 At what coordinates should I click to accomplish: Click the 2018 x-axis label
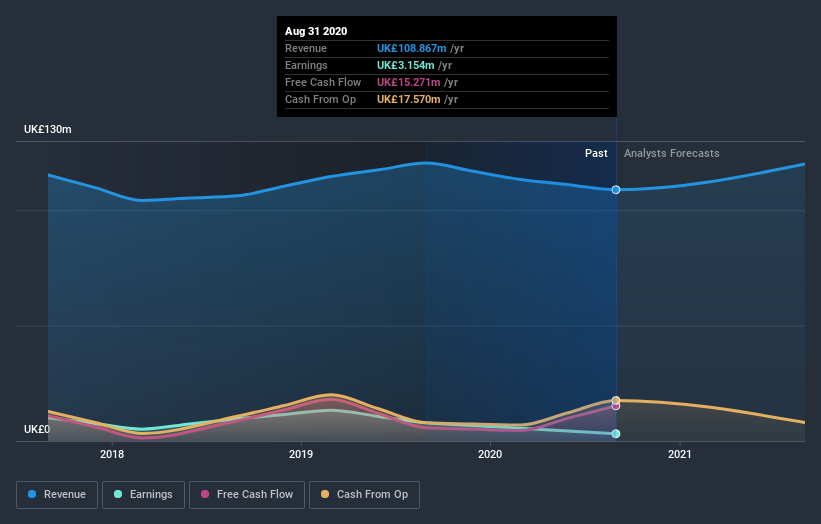[112, 454]
